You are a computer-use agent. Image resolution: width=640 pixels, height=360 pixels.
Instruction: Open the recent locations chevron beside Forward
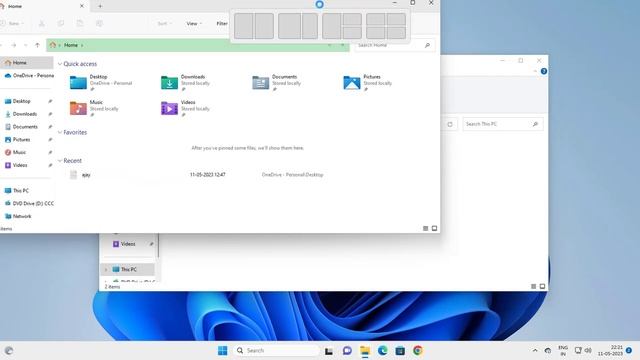[x=26, y=45]
